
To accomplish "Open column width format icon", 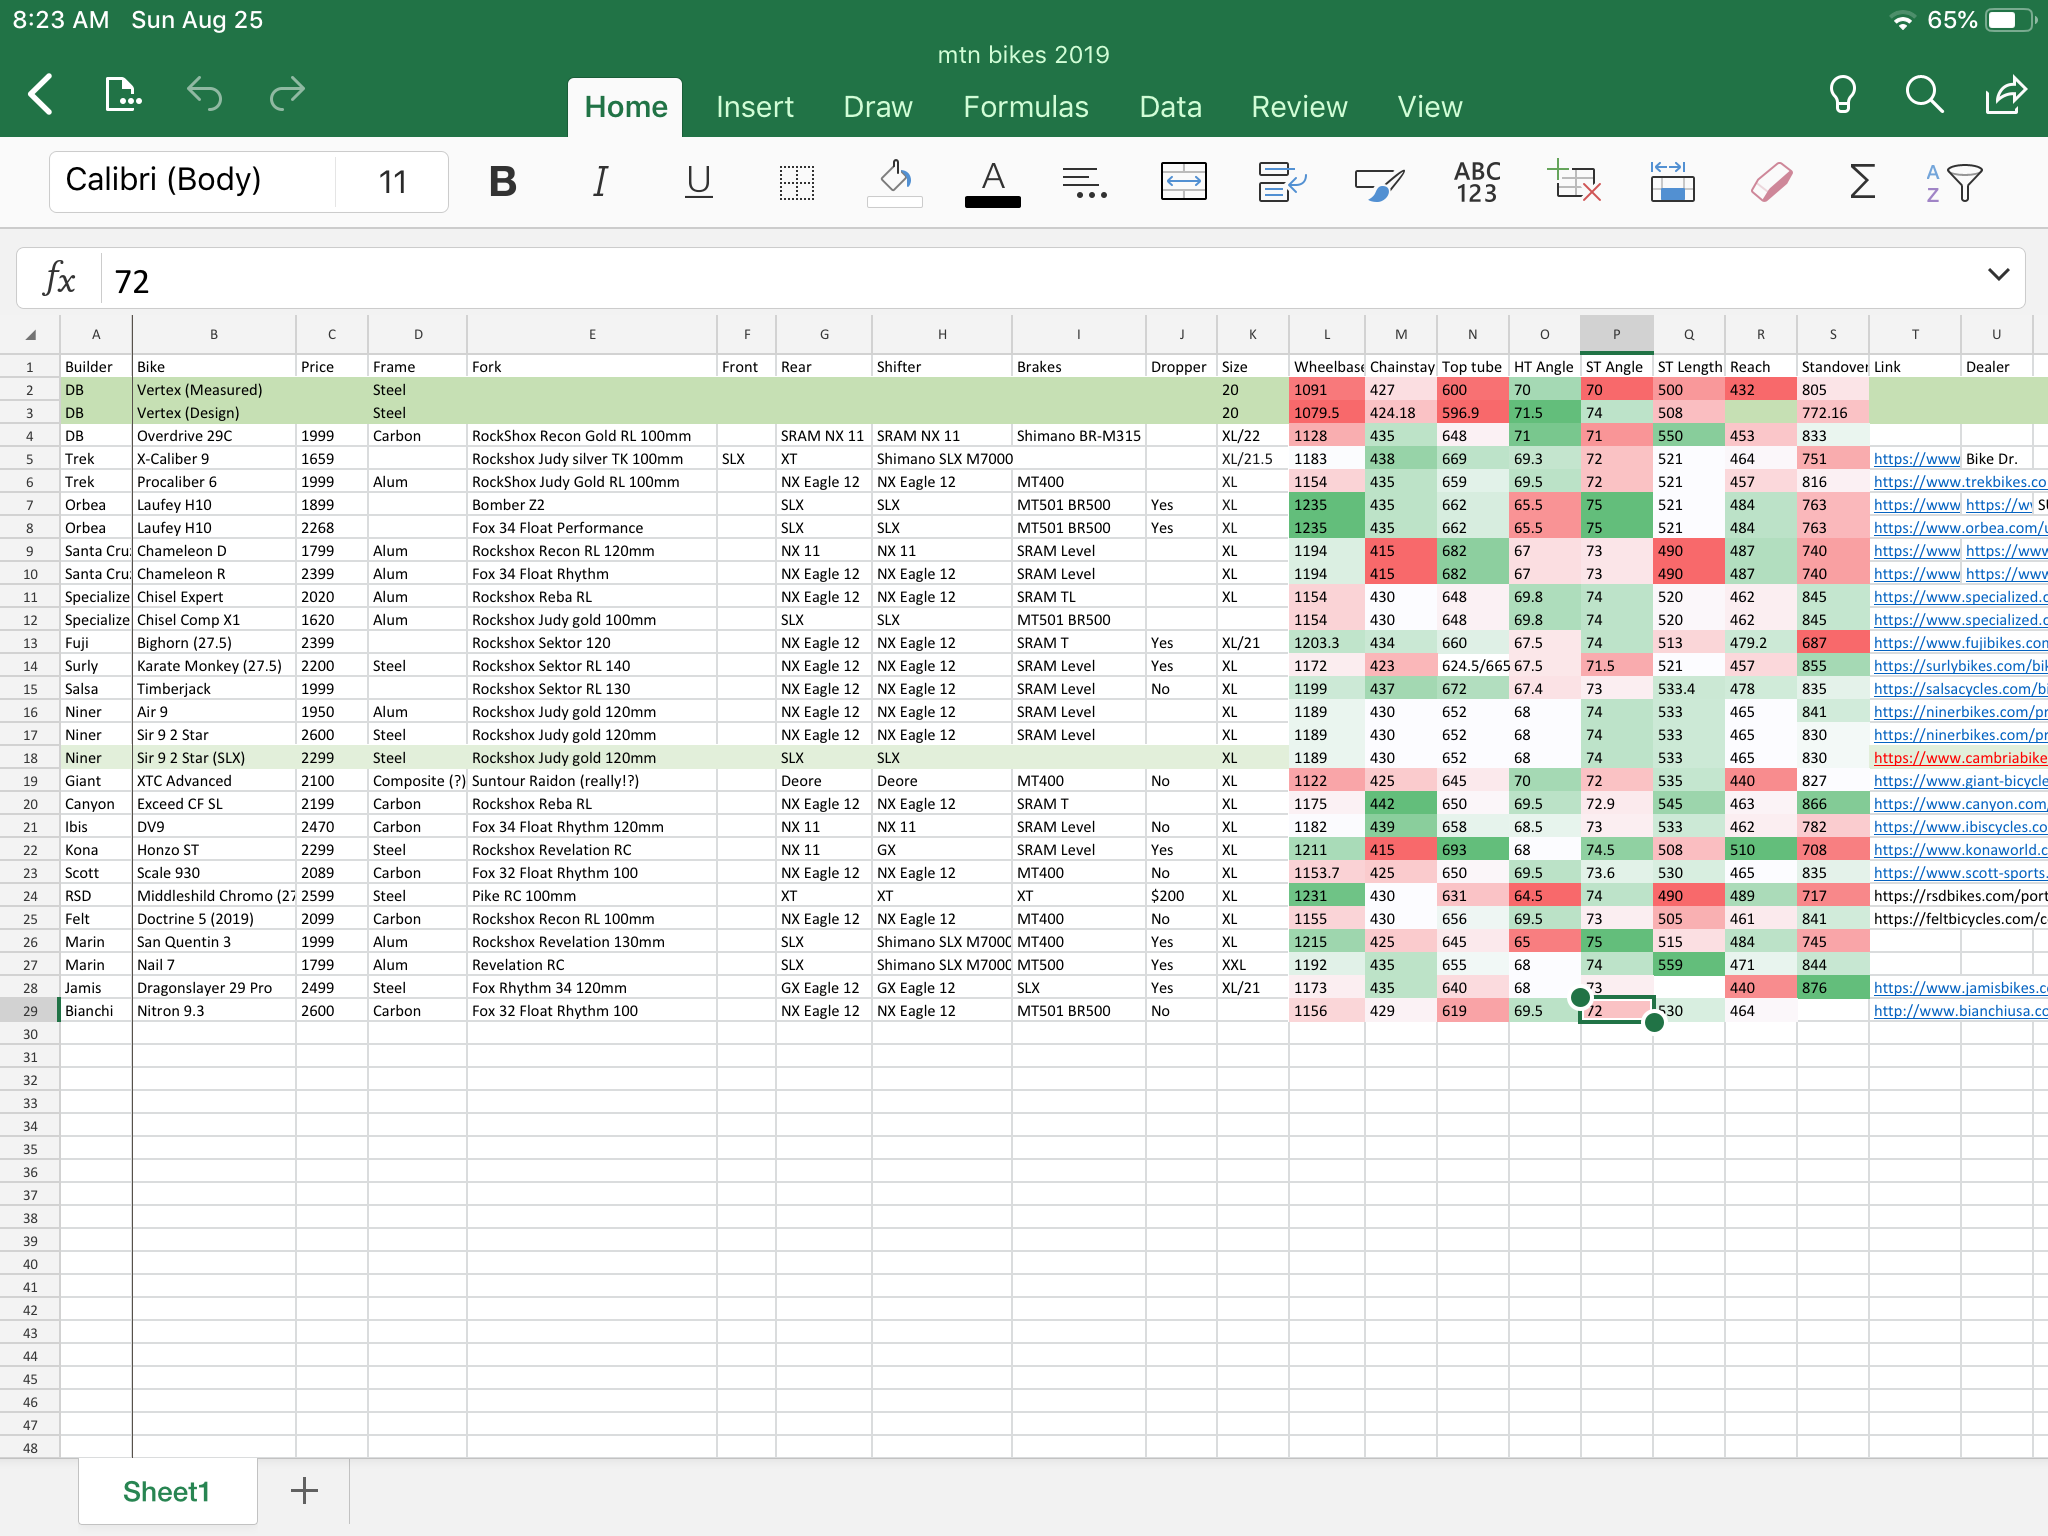I will pos(1672,182).
